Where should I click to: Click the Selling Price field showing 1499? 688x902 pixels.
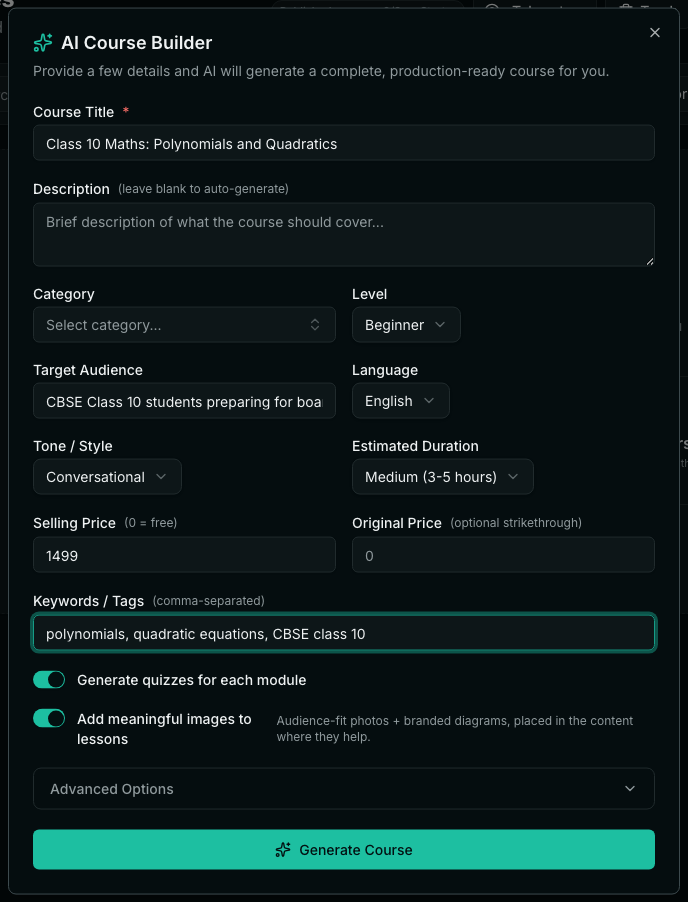pyautogui.click(x=184, y=555)
